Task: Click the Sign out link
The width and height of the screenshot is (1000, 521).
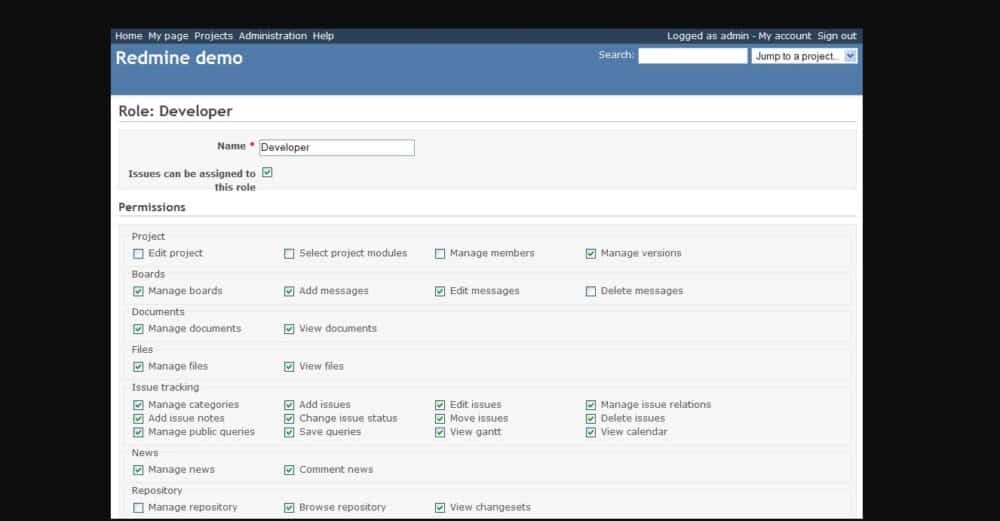Action: point(836,36)
